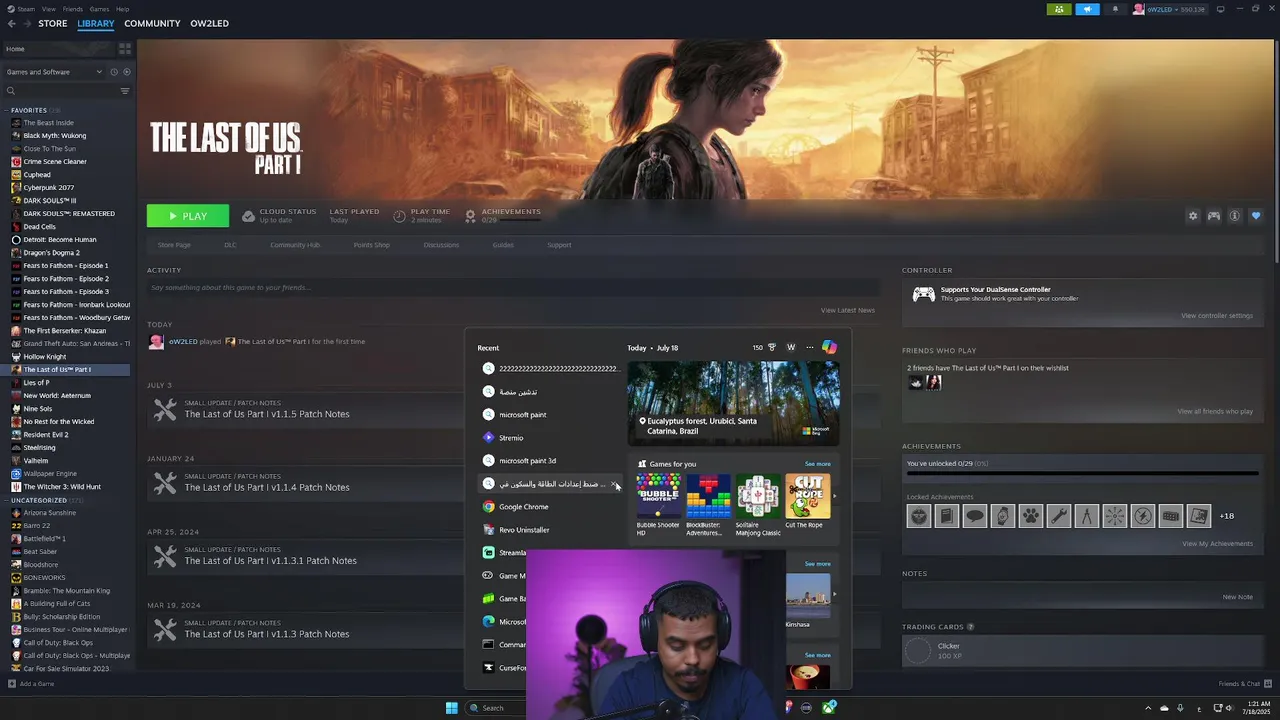Toggle the blue favorite heart icon
This screenshot has height=720, width=1280.
pyautogui.click(x=1256, y=216)
